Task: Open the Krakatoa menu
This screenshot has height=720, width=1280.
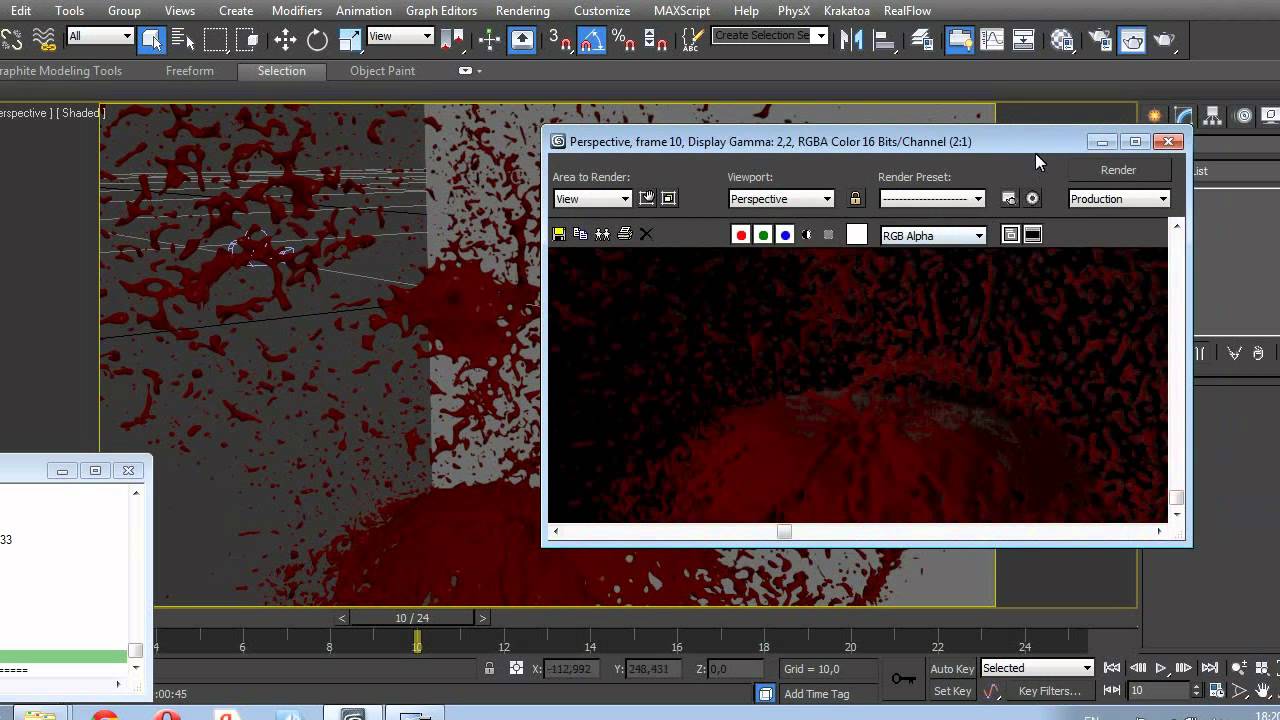Action: tap(847, 11)
